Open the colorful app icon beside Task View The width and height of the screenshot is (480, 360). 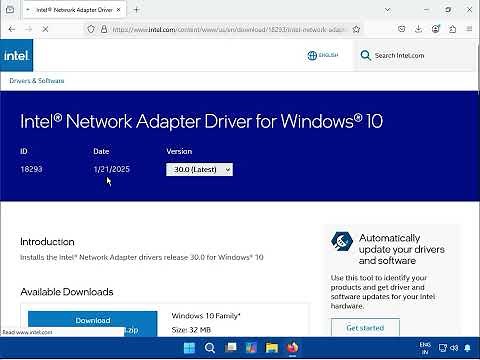[x=251, y=348]
